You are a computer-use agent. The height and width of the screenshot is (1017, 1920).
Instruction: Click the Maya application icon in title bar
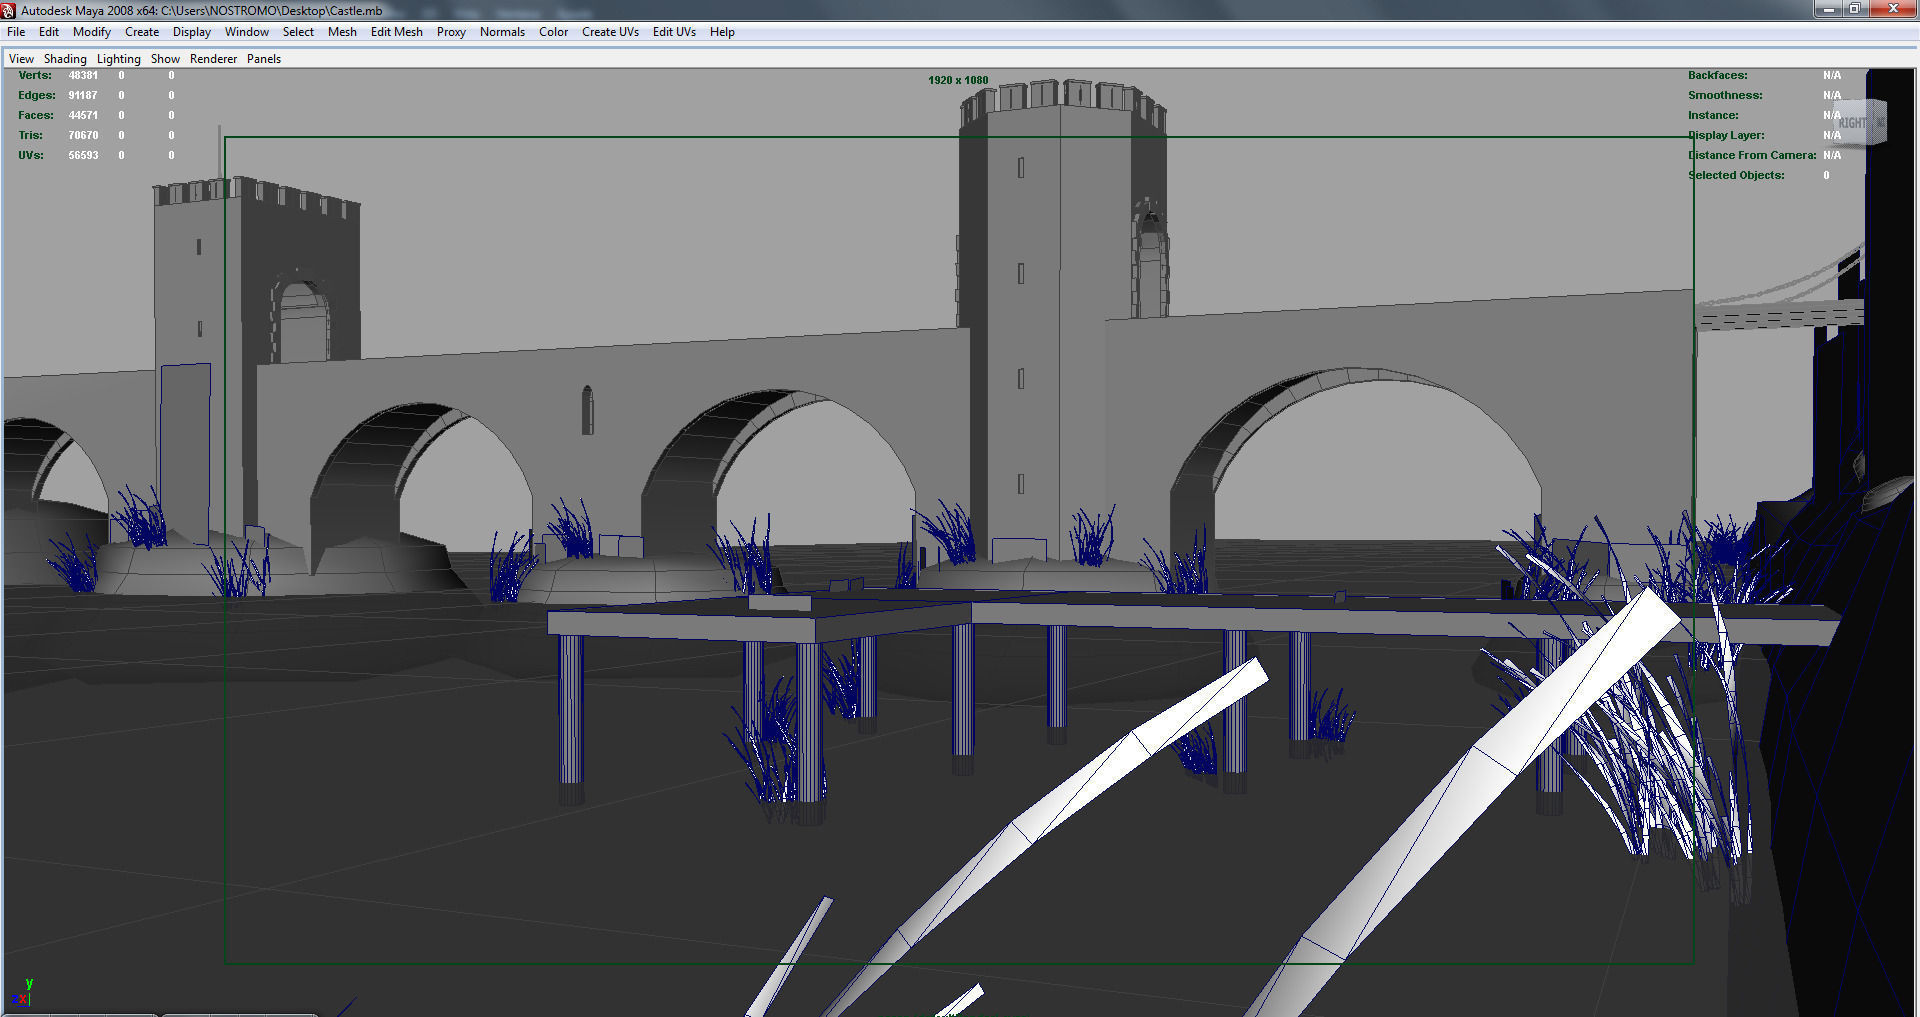[x=9, y=10]
